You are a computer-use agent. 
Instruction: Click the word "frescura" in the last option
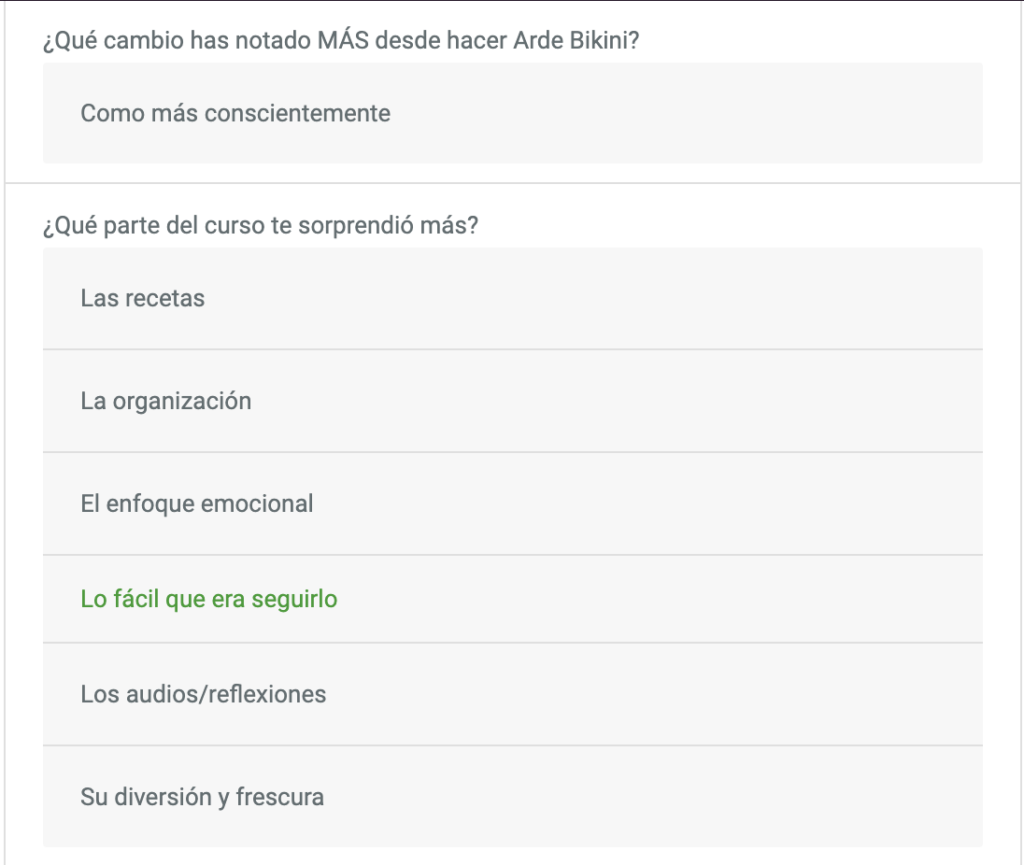(280, 797)
